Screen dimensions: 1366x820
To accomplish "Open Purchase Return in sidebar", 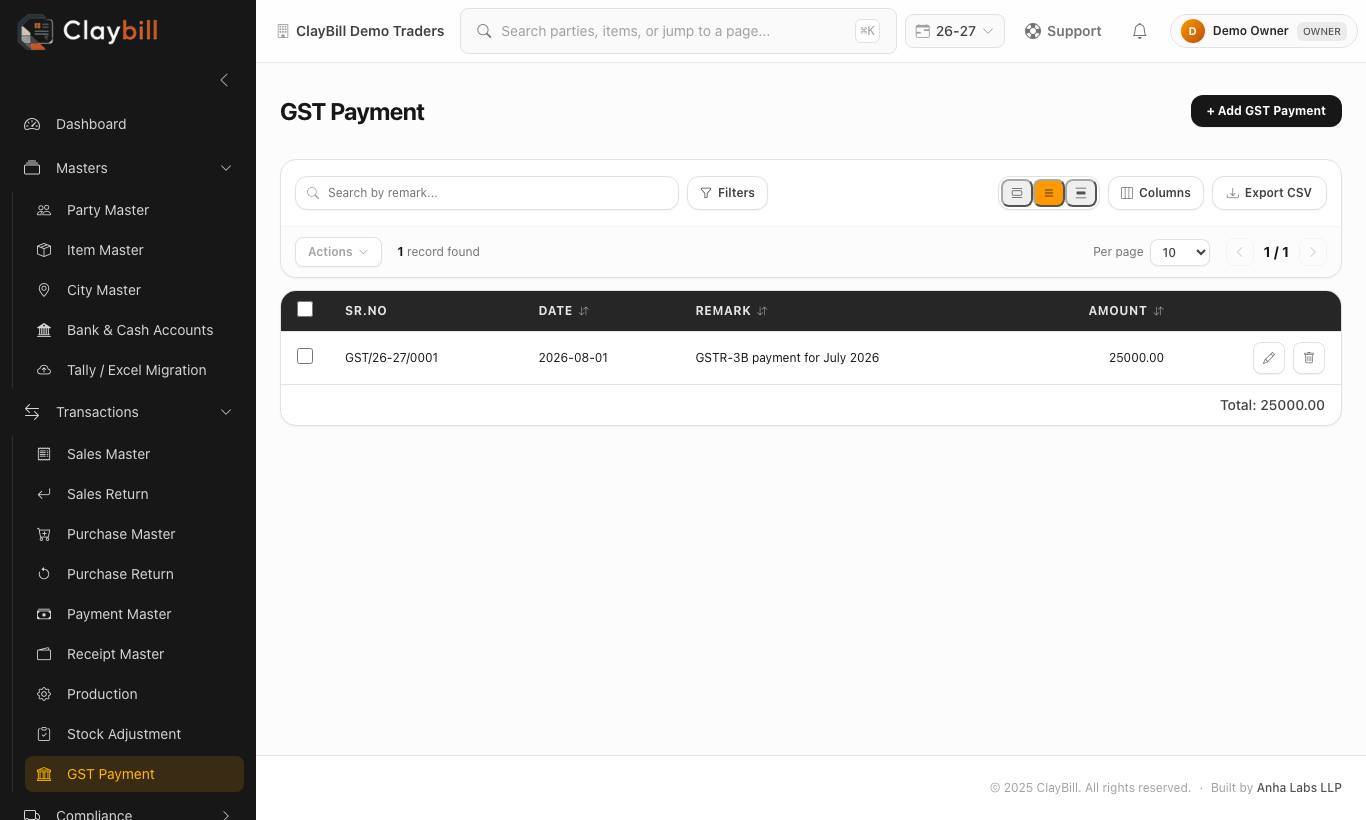I will click(134, 574).
